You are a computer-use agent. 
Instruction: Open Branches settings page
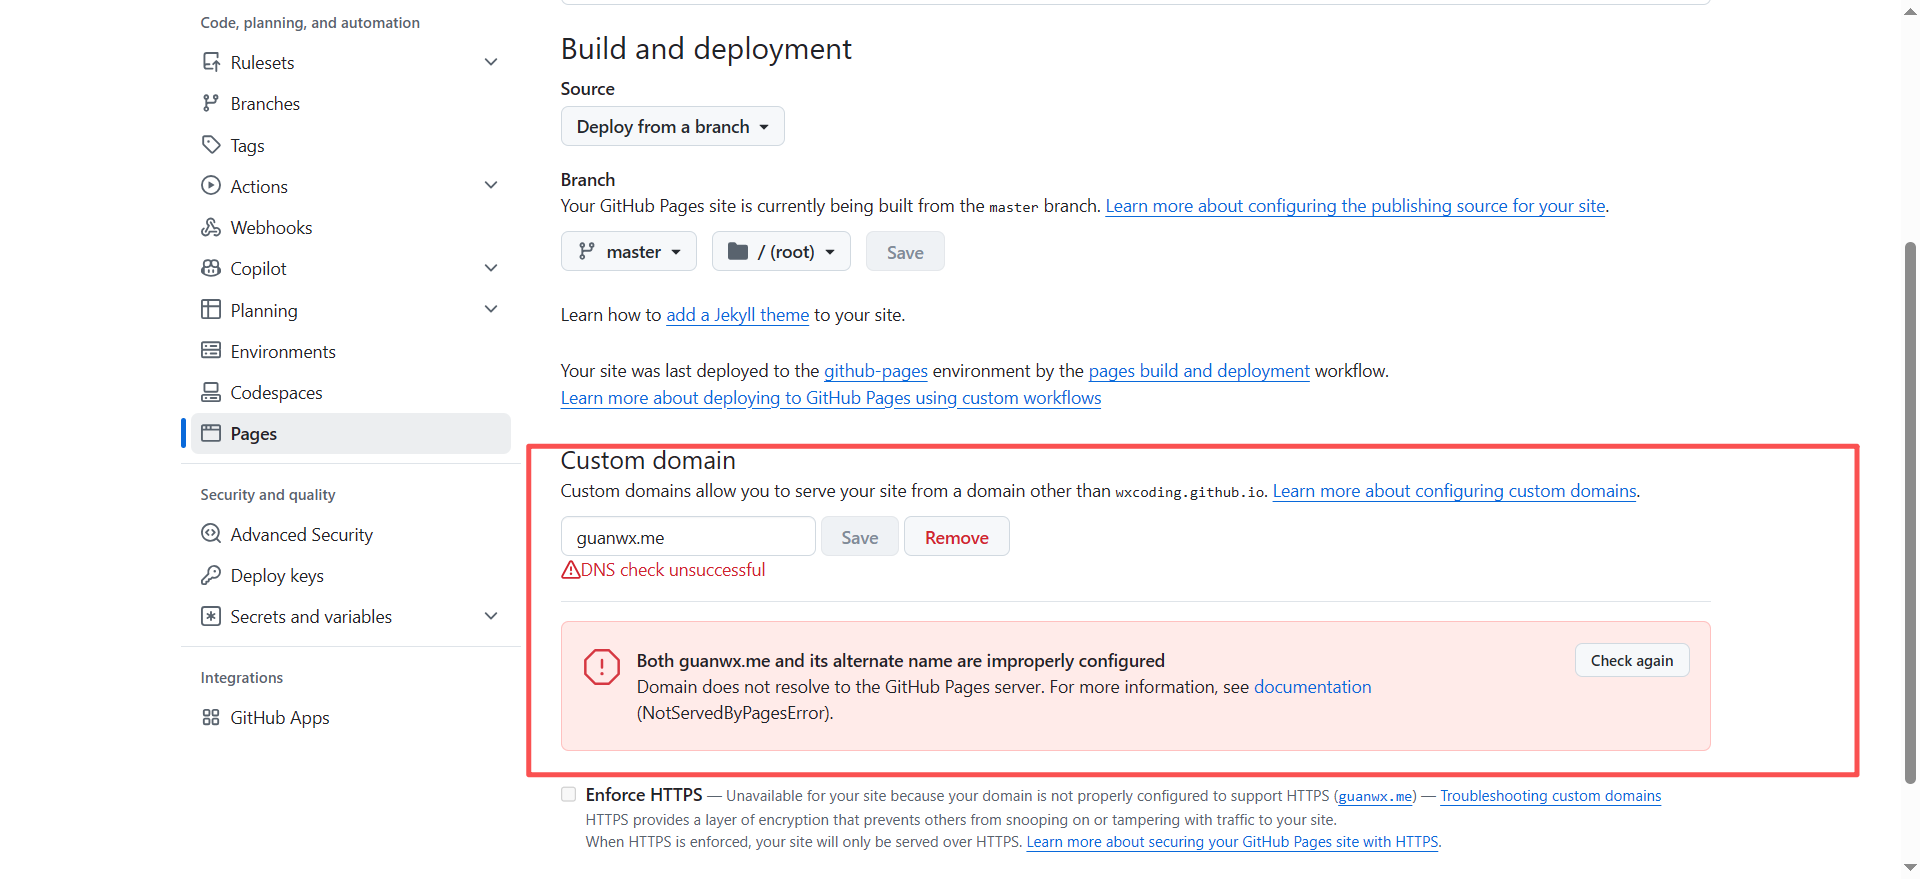[265, 104]
